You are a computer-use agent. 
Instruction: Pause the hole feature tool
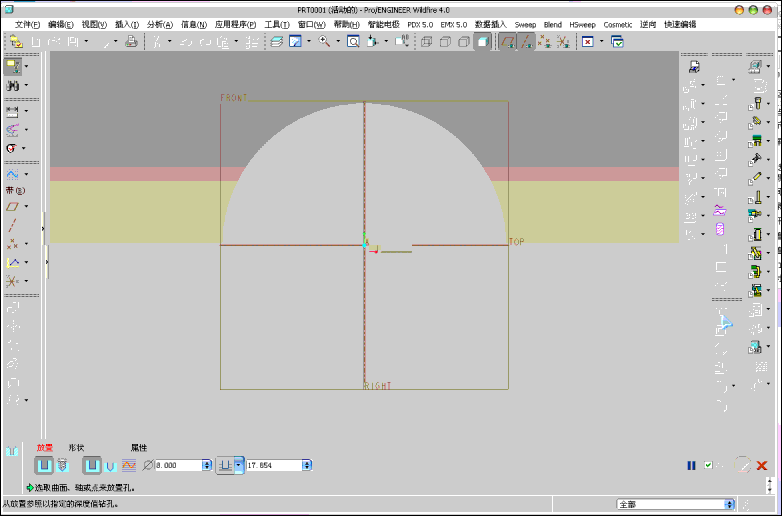pyautogui.click(x=691, y=465)
